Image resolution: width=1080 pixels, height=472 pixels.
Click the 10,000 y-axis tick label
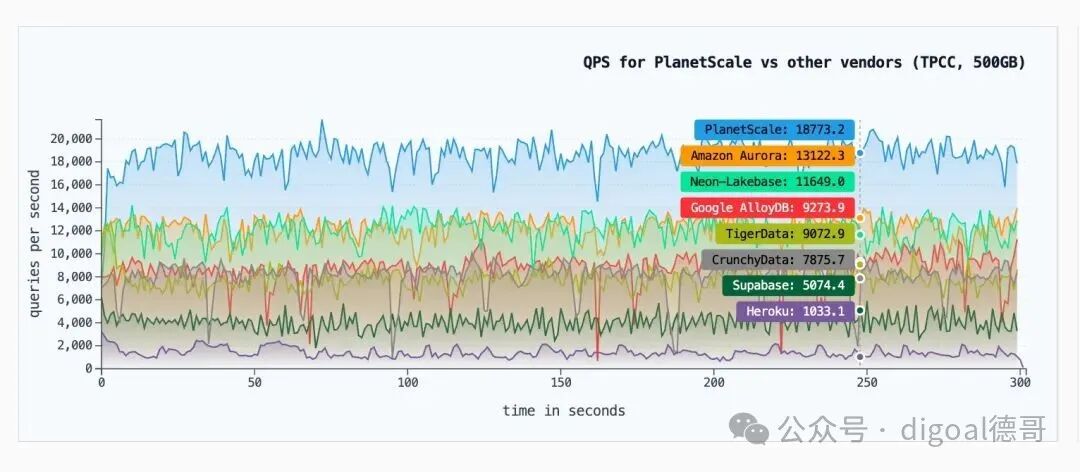[72, 253]
